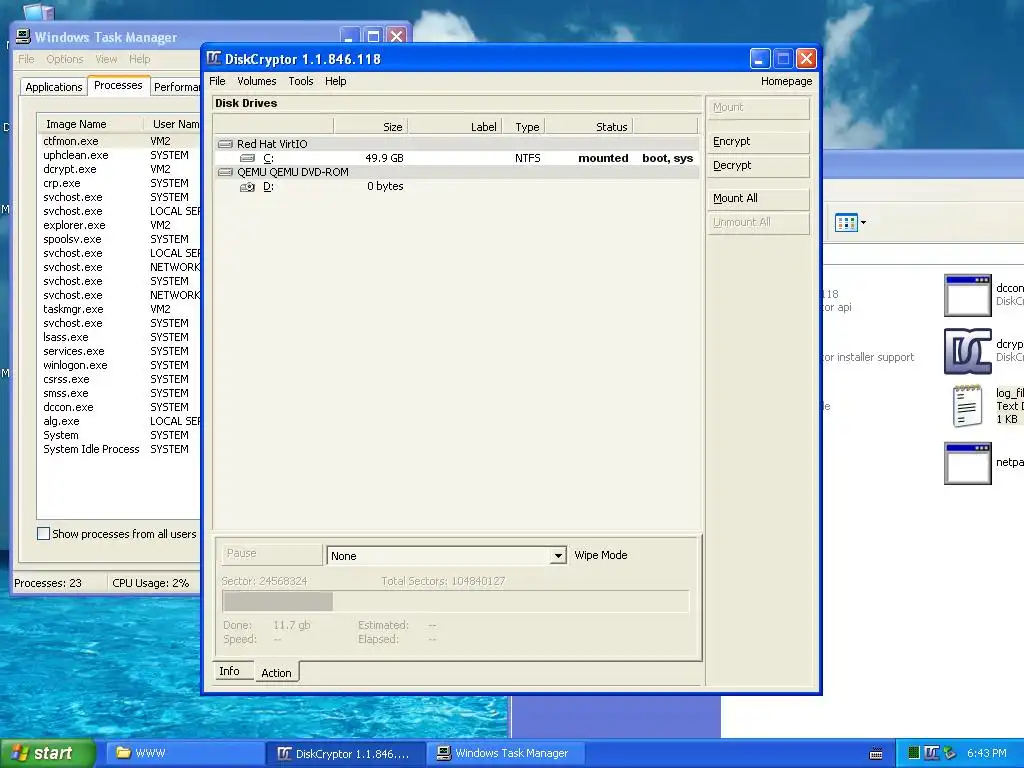Open the Volumes menu
This screenshot has height=768, width=1024.
click(257, 81)
